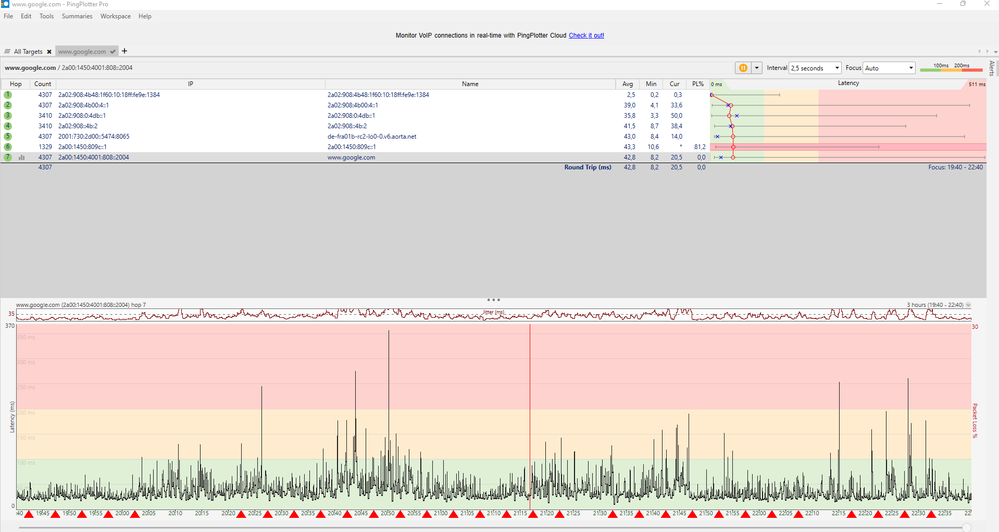Click the Latency graph column header

click(x=848, y=83)
